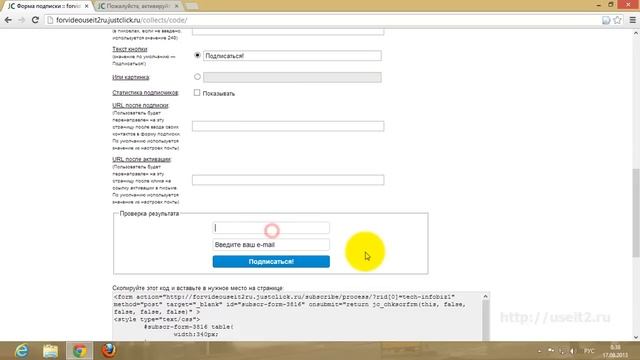640x360 pixels.
Task: Click the 'URL после активации' label link
Action: (x=142, y=159)
